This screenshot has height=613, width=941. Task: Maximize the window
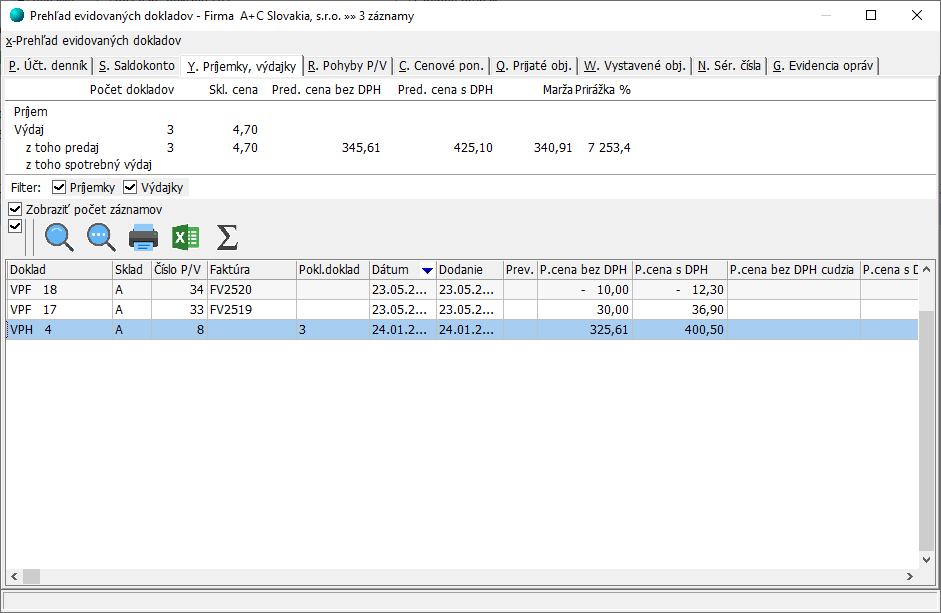870,15
